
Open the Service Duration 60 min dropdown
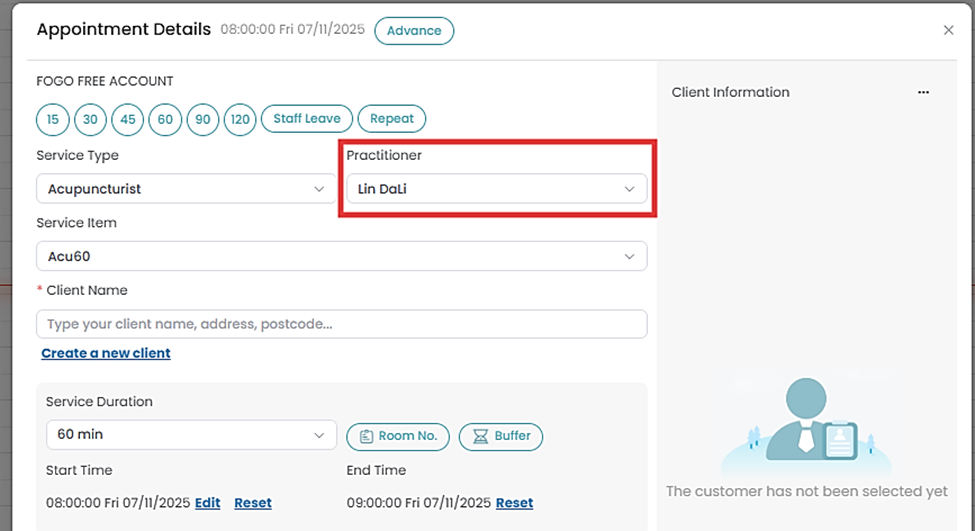[x=191, y=435]
